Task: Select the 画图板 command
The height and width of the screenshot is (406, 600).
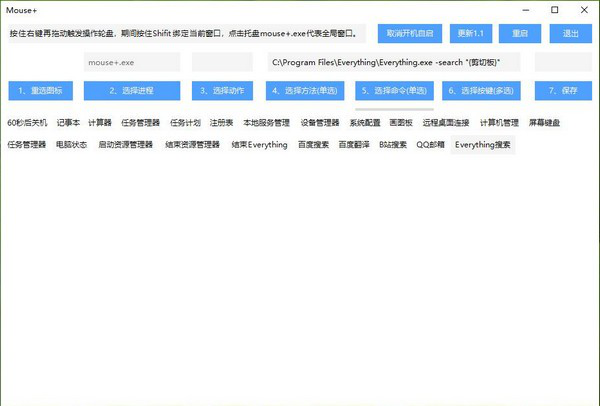Action: tap(401, 123)
